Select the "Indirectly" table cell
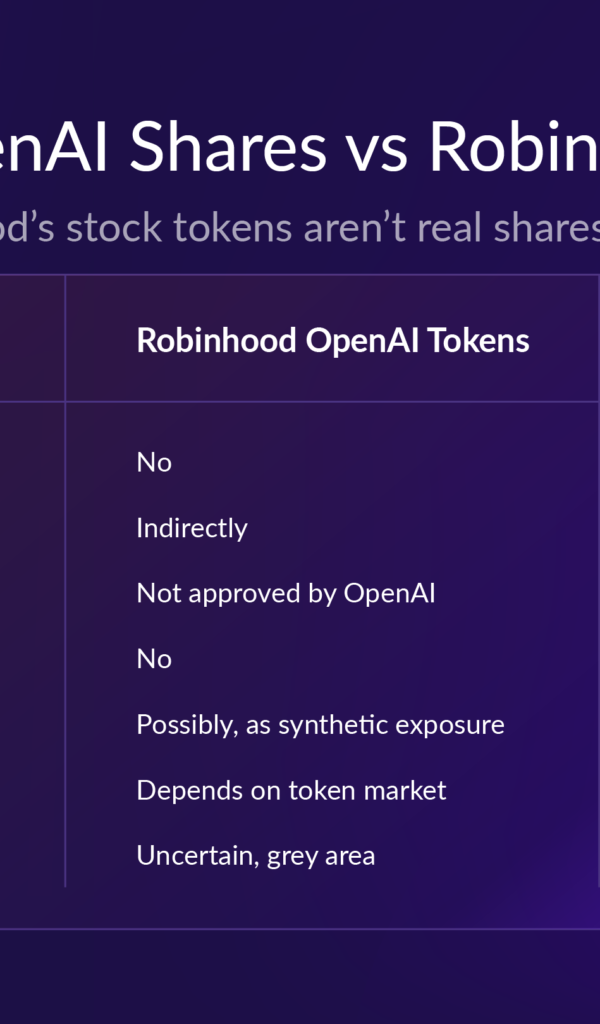This screenshot has width=600, height=1024. pyautogui.click(x=191, y=528)
